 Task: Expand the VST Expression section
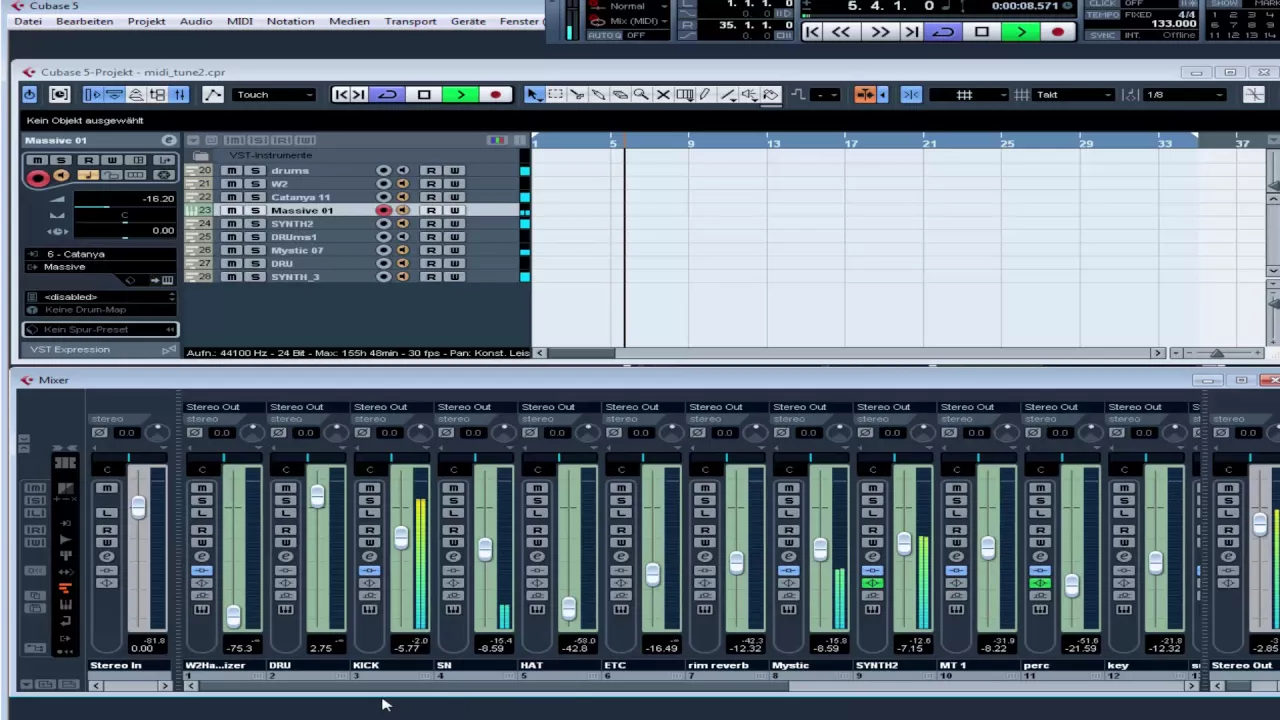pos(100,349)
